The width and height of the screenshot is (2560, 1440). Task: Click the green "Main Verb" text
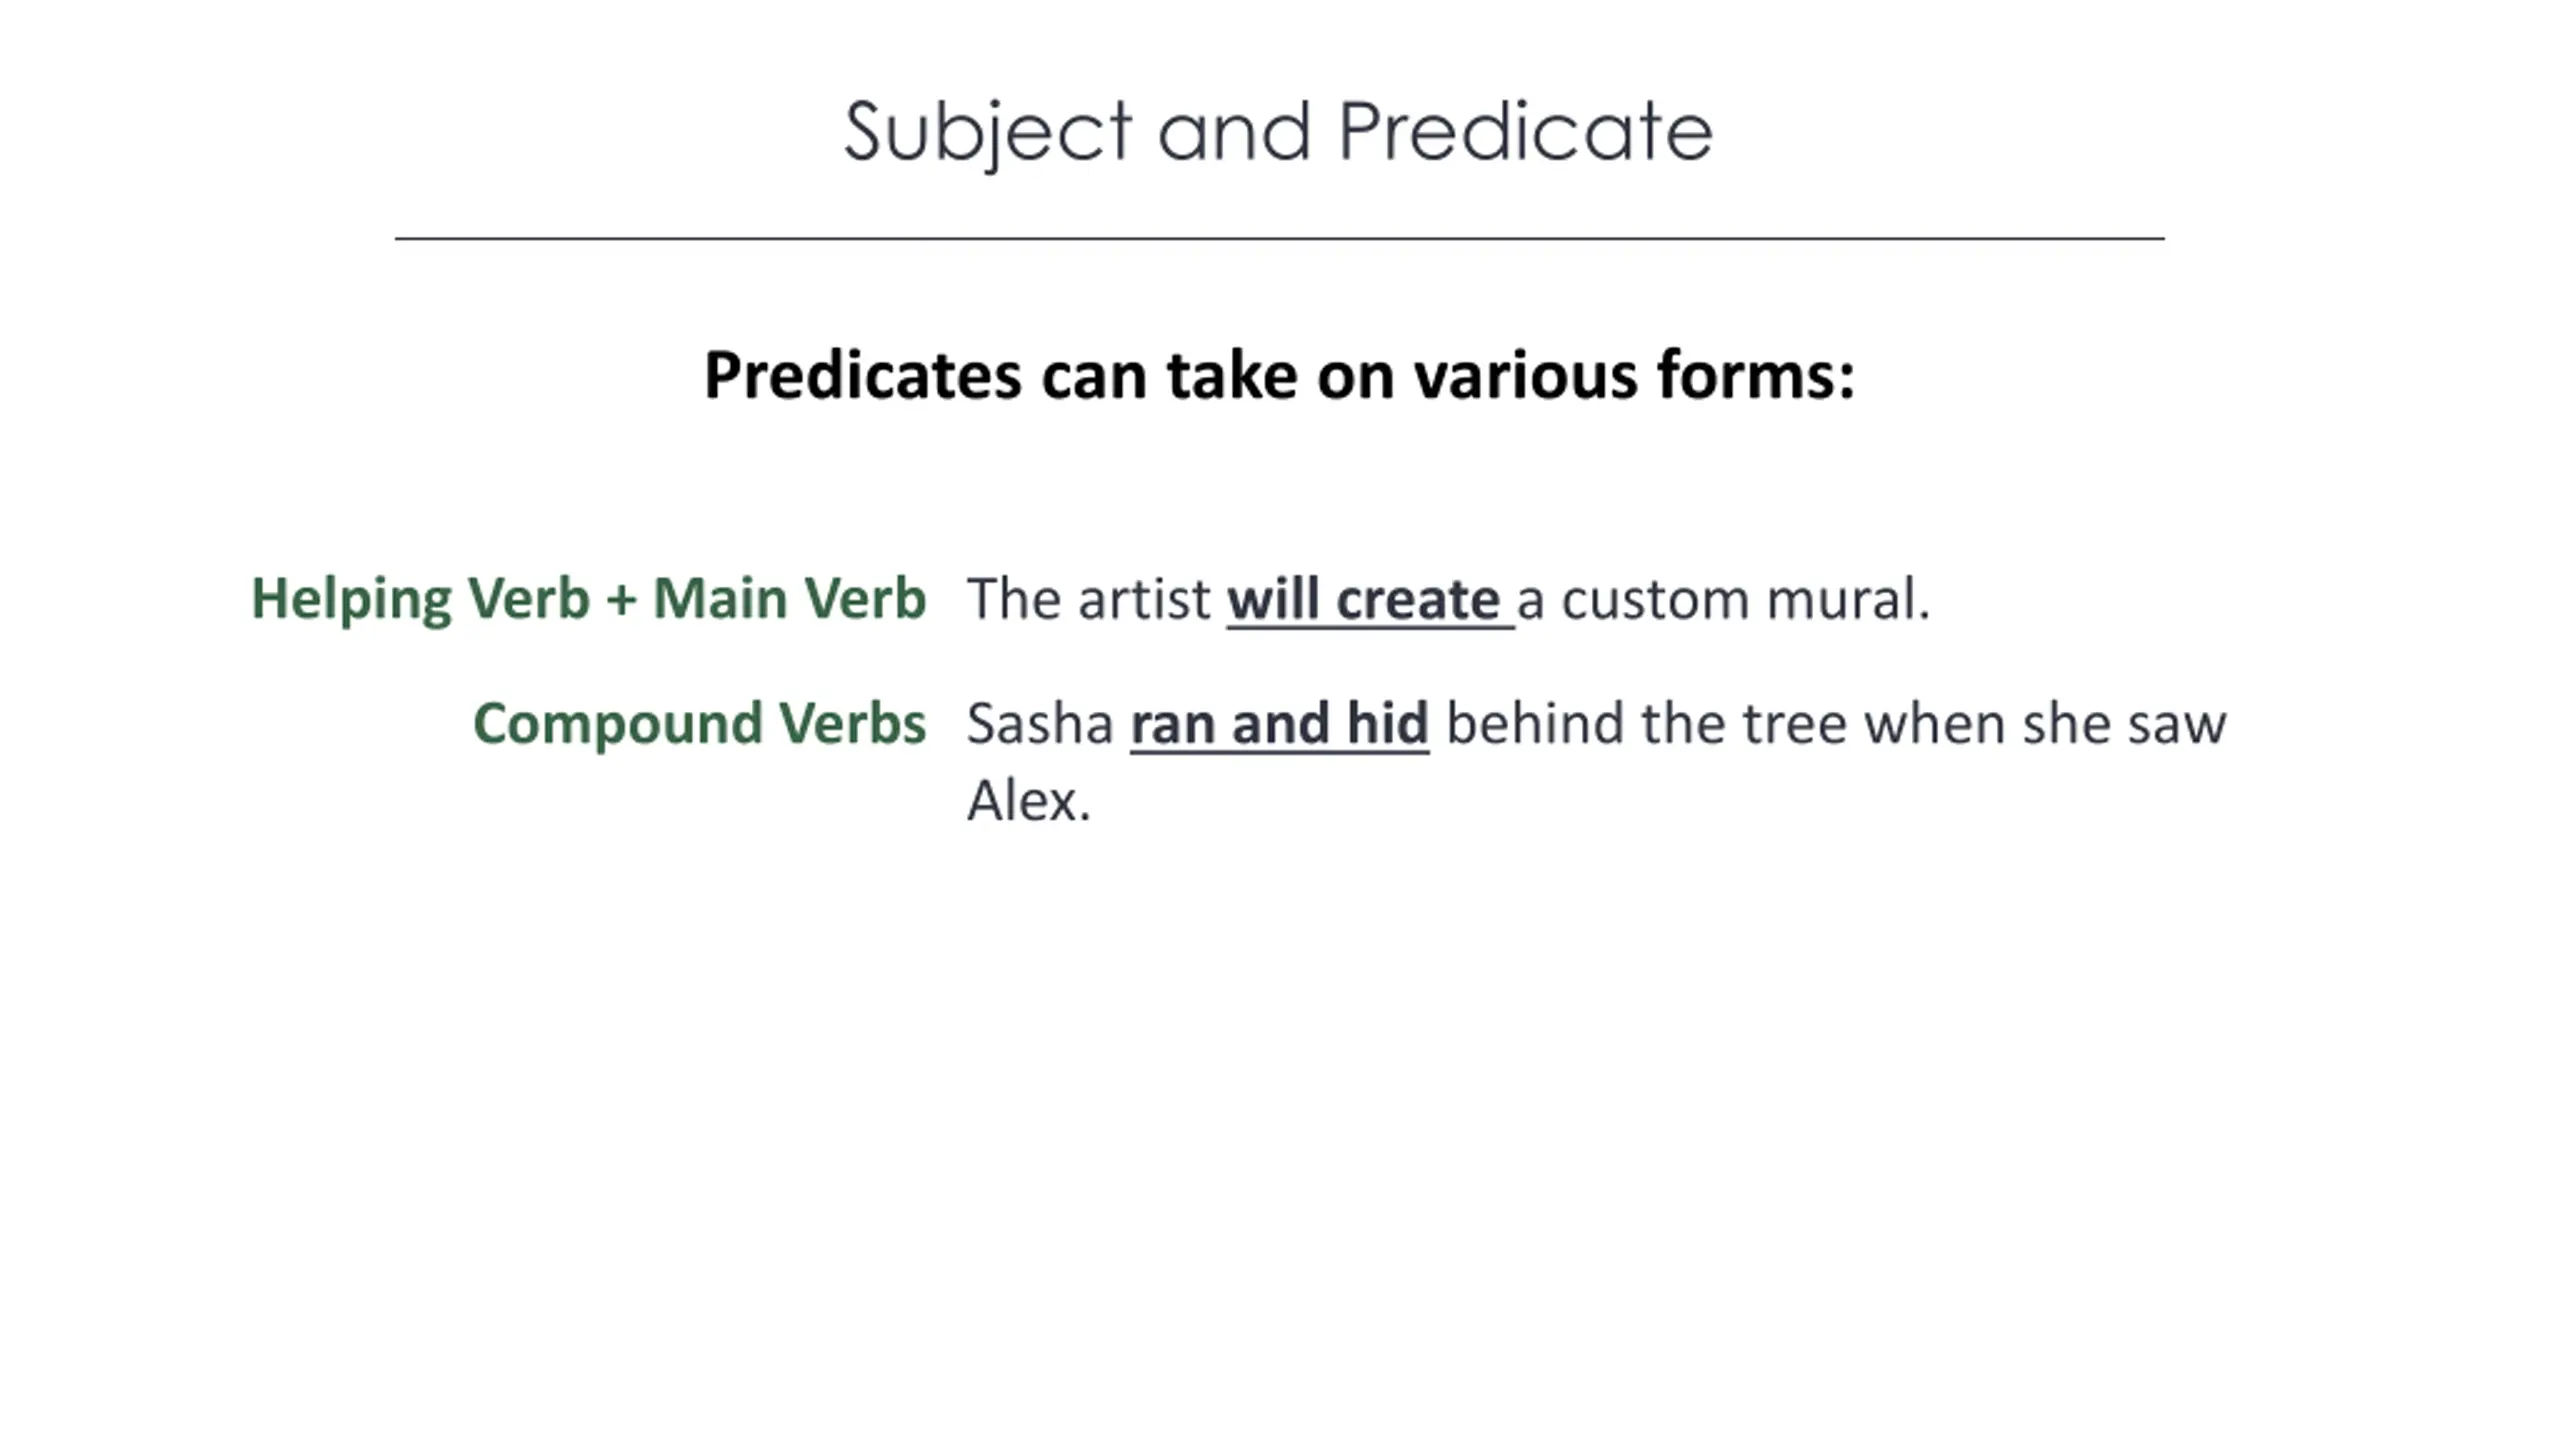[x=789, y=600]
